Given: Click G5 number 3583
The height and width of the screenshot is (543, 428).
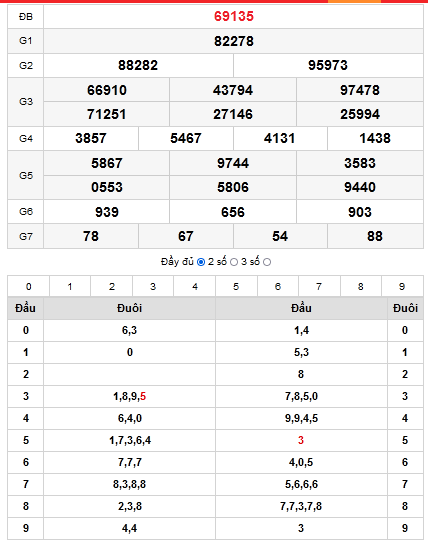Looking at the screenshot, I should [x=360, y=163].
